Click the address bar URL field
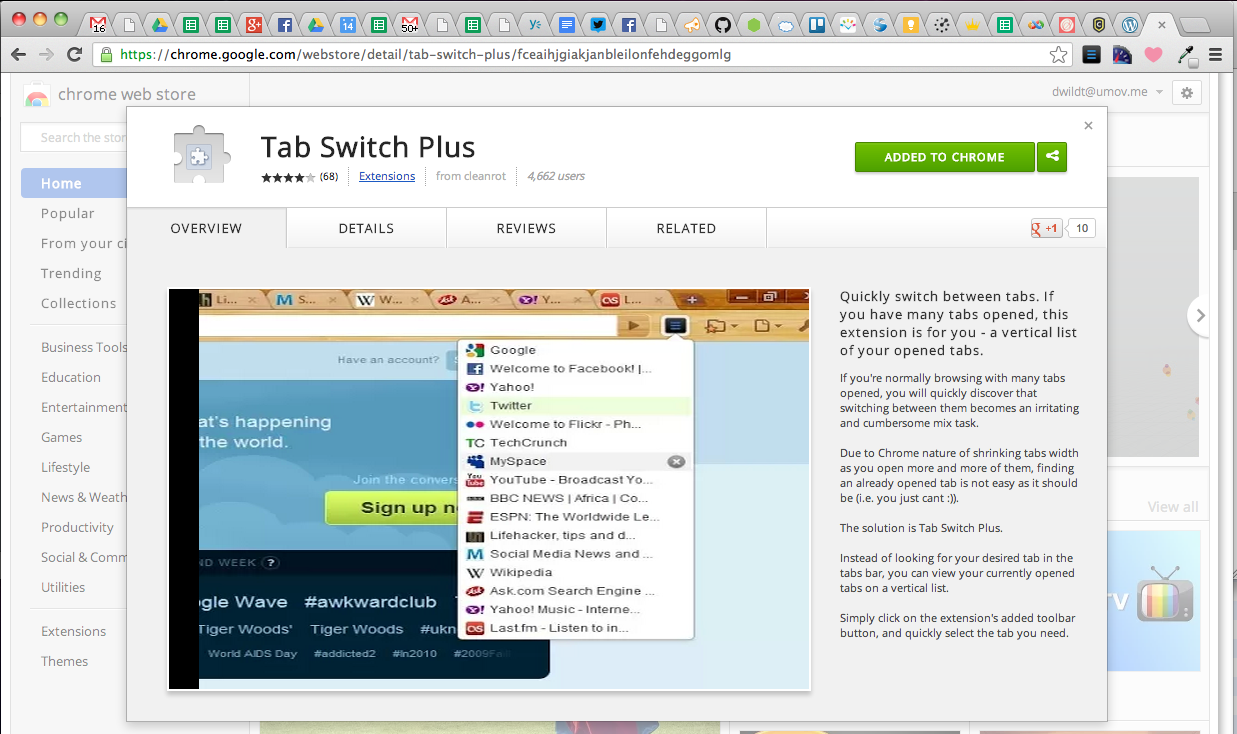1237x734 pixels. pyautogui.click(x=580, y=55)
